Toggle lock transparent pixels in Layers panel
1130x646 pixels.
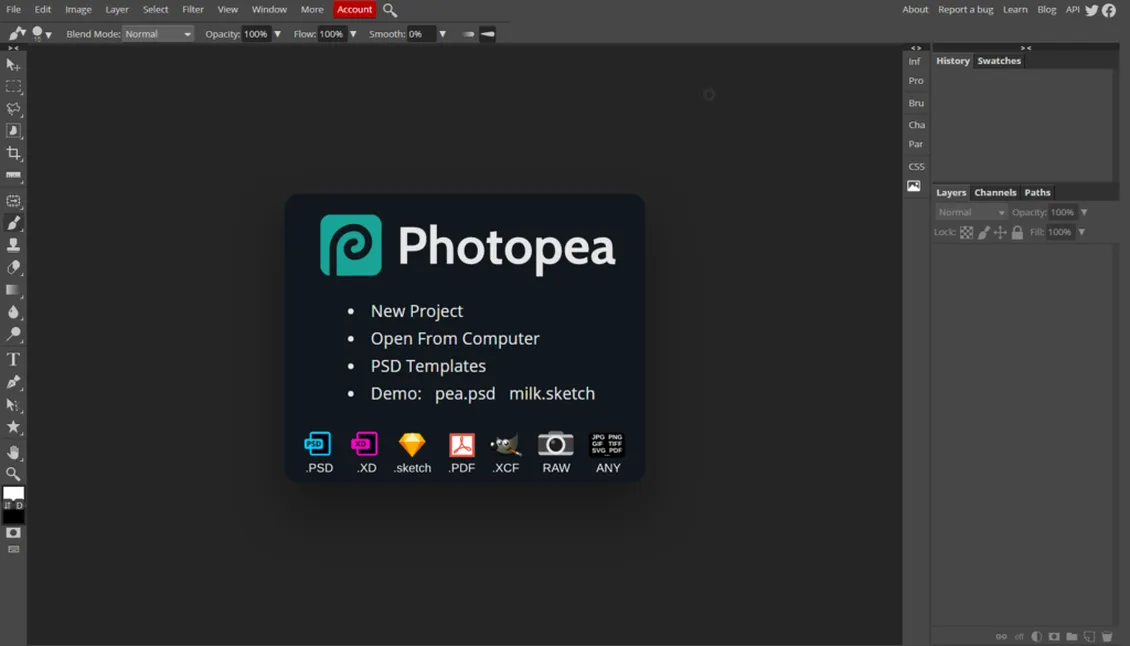click(966, 232)
